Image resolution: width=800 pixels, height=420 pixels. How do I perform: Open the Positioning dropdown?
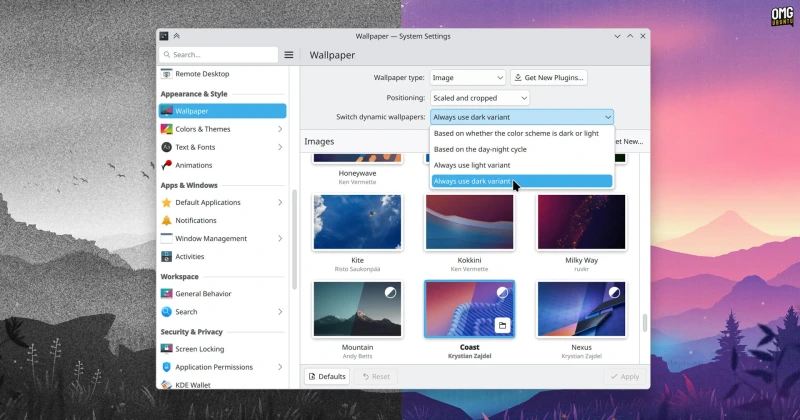(x=479, y=98)
